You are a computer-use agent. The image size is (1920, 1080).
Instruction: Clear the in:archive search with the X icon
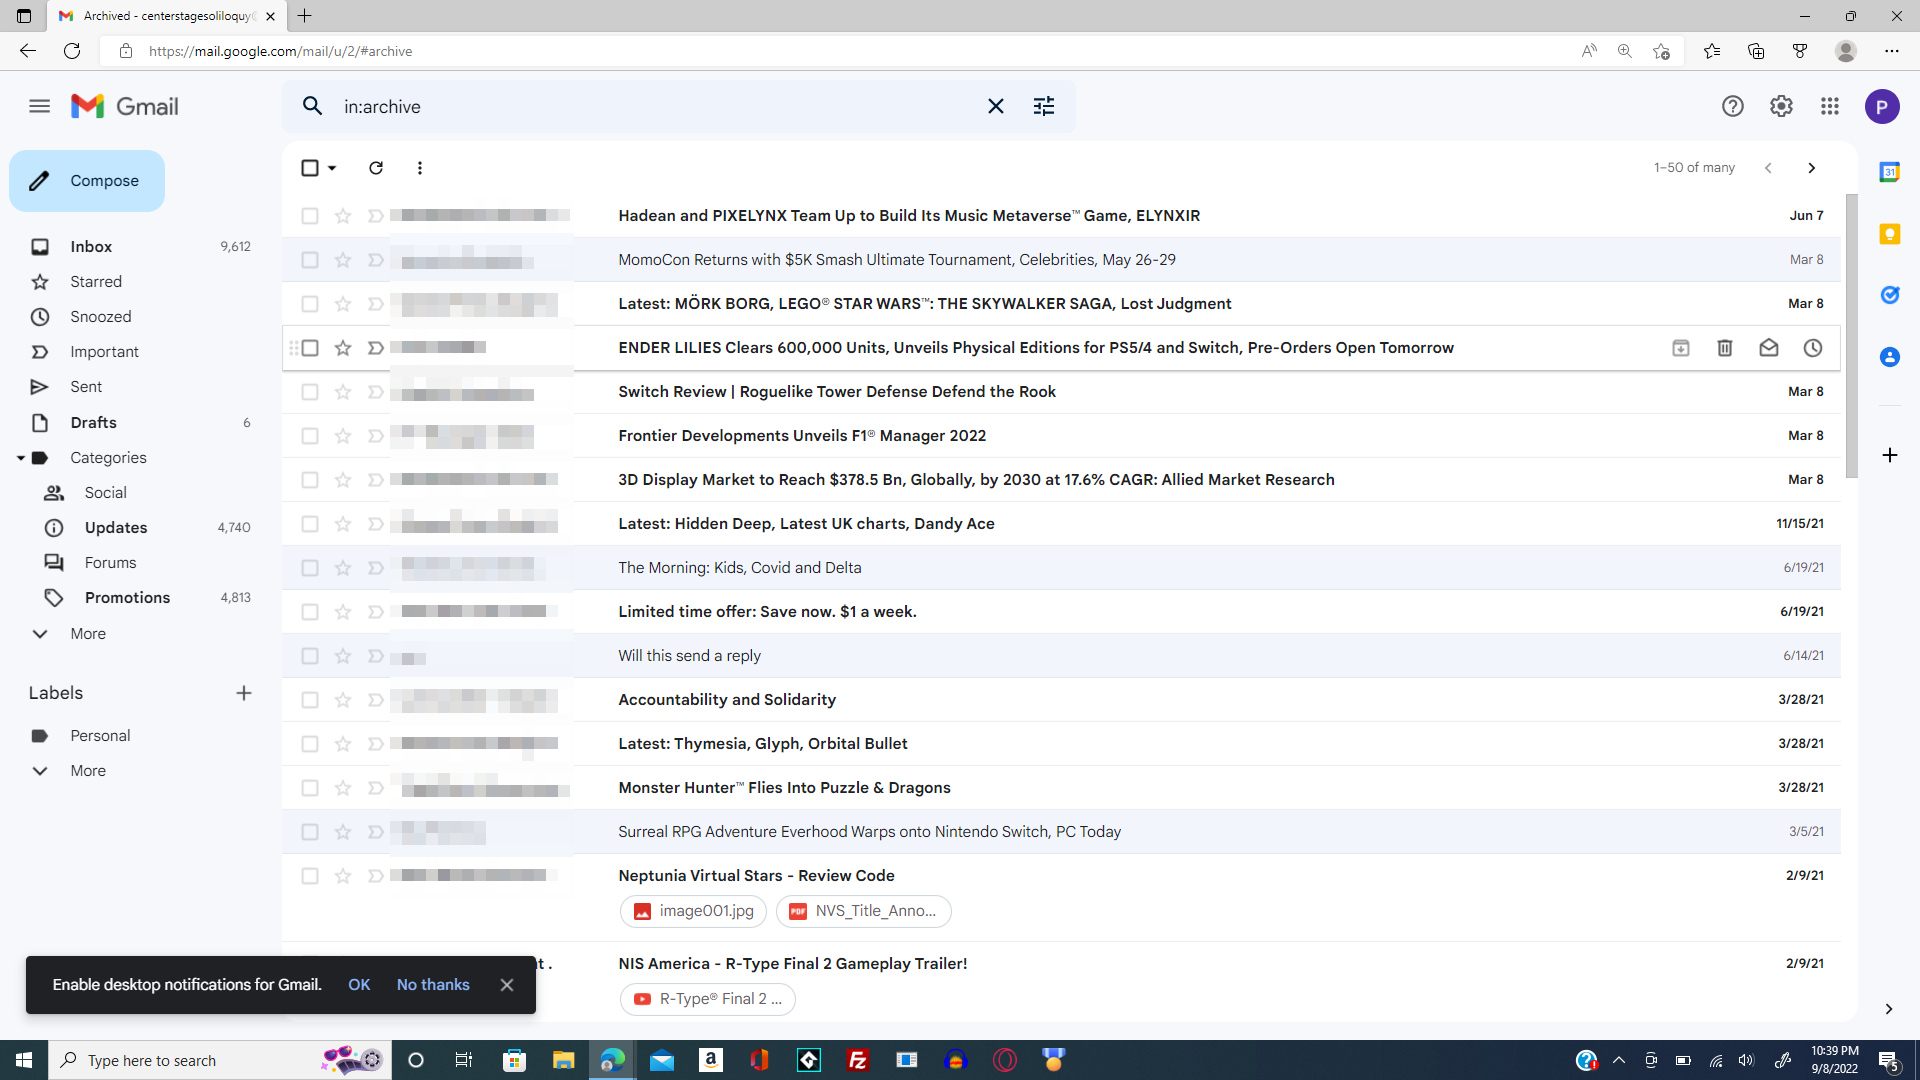point(996,106)
